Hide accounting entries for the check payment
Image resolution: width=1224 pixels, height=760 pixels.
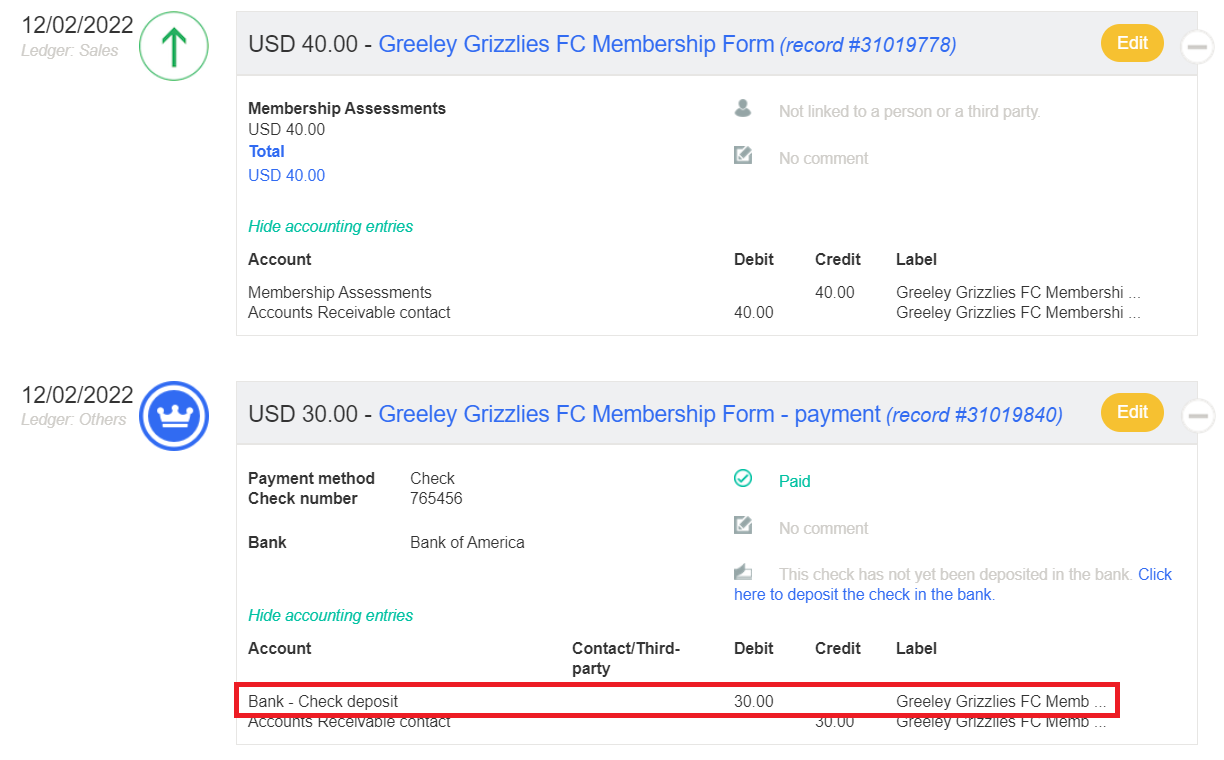330,616
